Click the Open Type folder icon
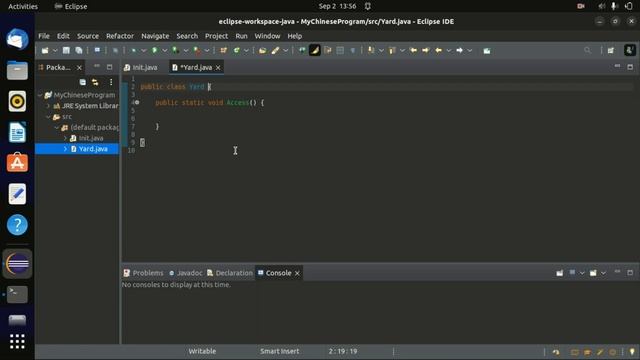The width and height of the screenshot is (640, 360). [x=262, y=51]
